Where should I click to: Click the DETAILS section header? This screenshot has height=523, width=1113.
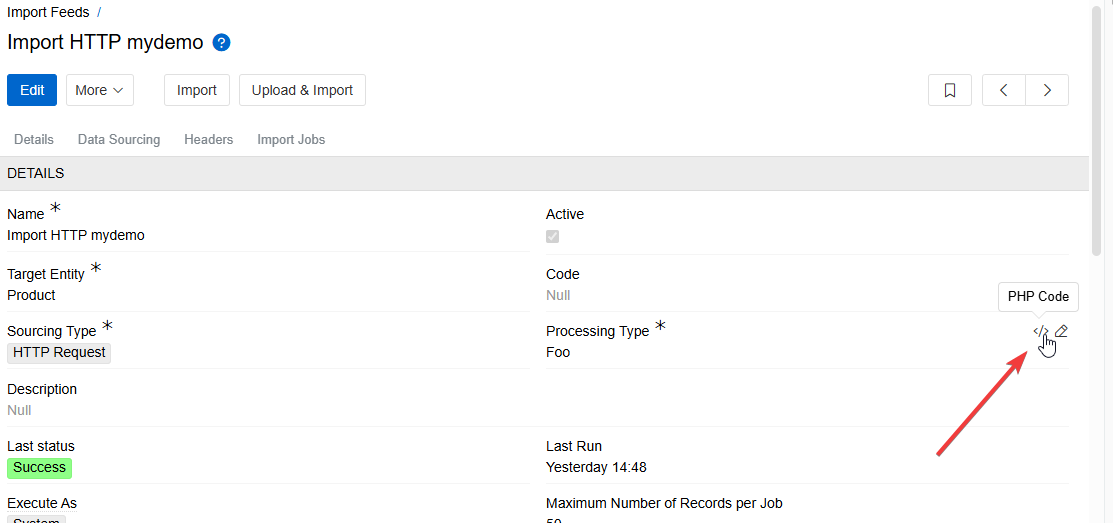[36, 174]
